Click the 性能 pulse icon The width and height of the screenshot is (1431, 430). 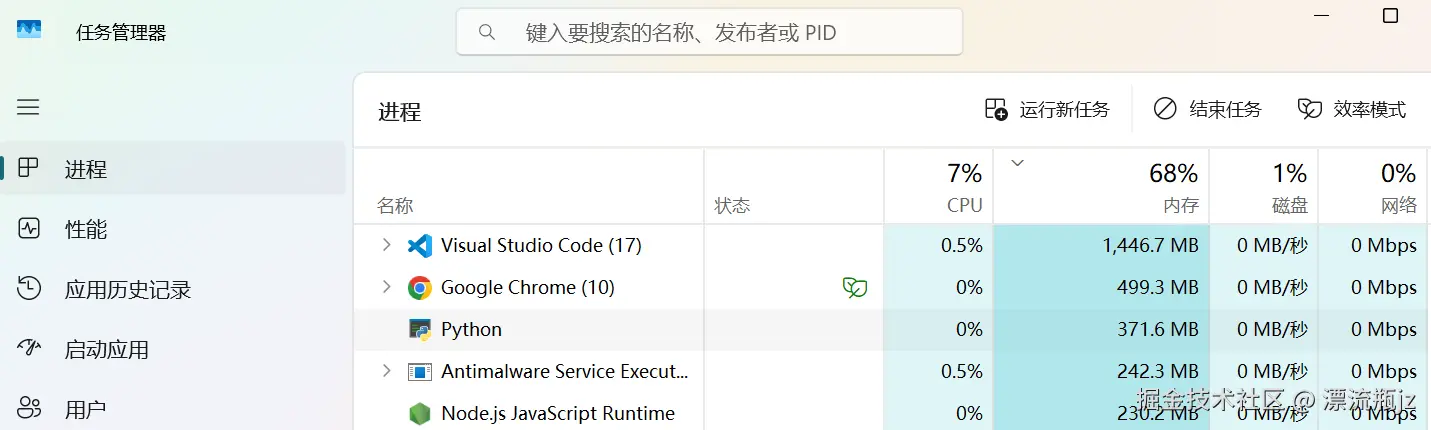29,228
